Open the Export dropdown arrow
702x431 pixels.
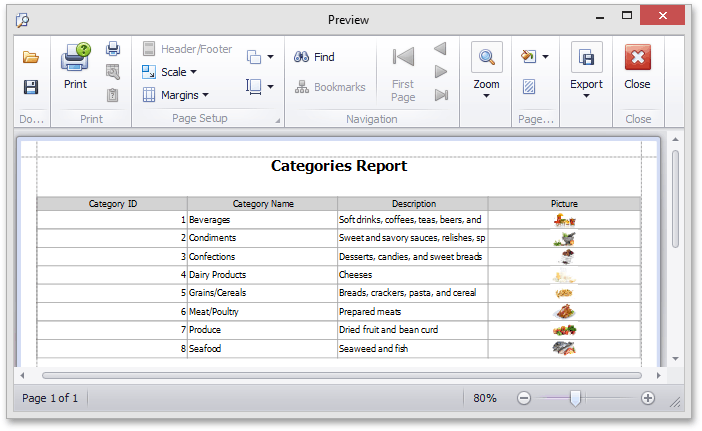(586, 96)
